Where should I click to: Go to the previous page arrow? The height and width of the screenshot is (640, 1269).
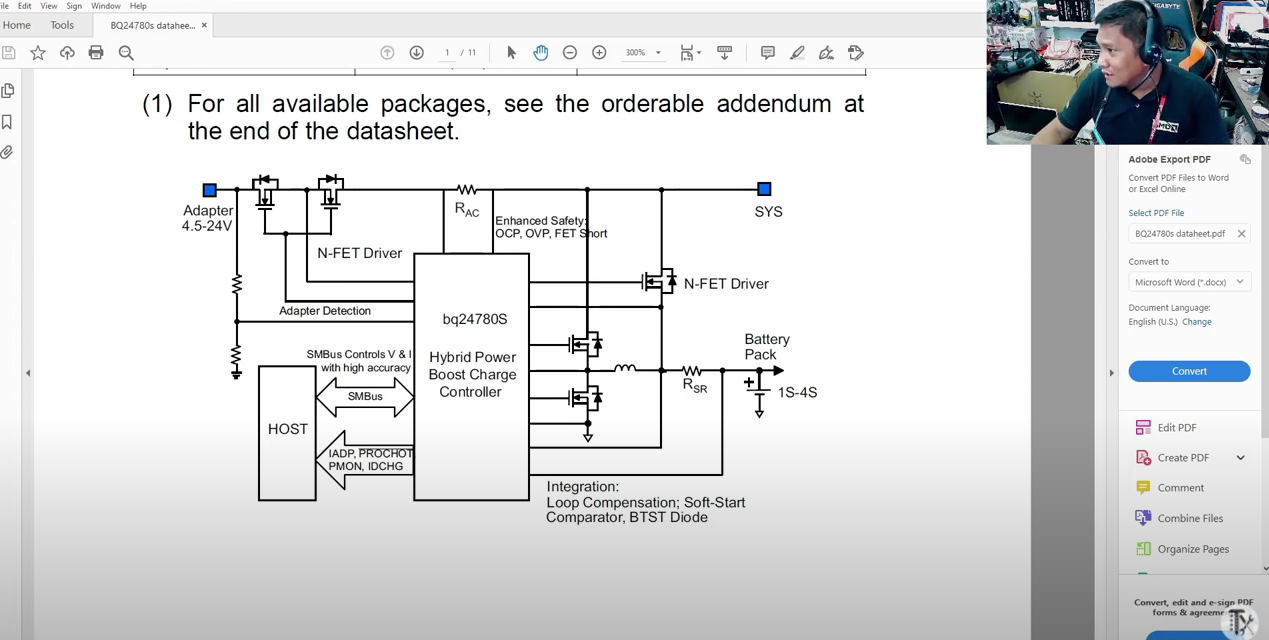coord(387,53)
